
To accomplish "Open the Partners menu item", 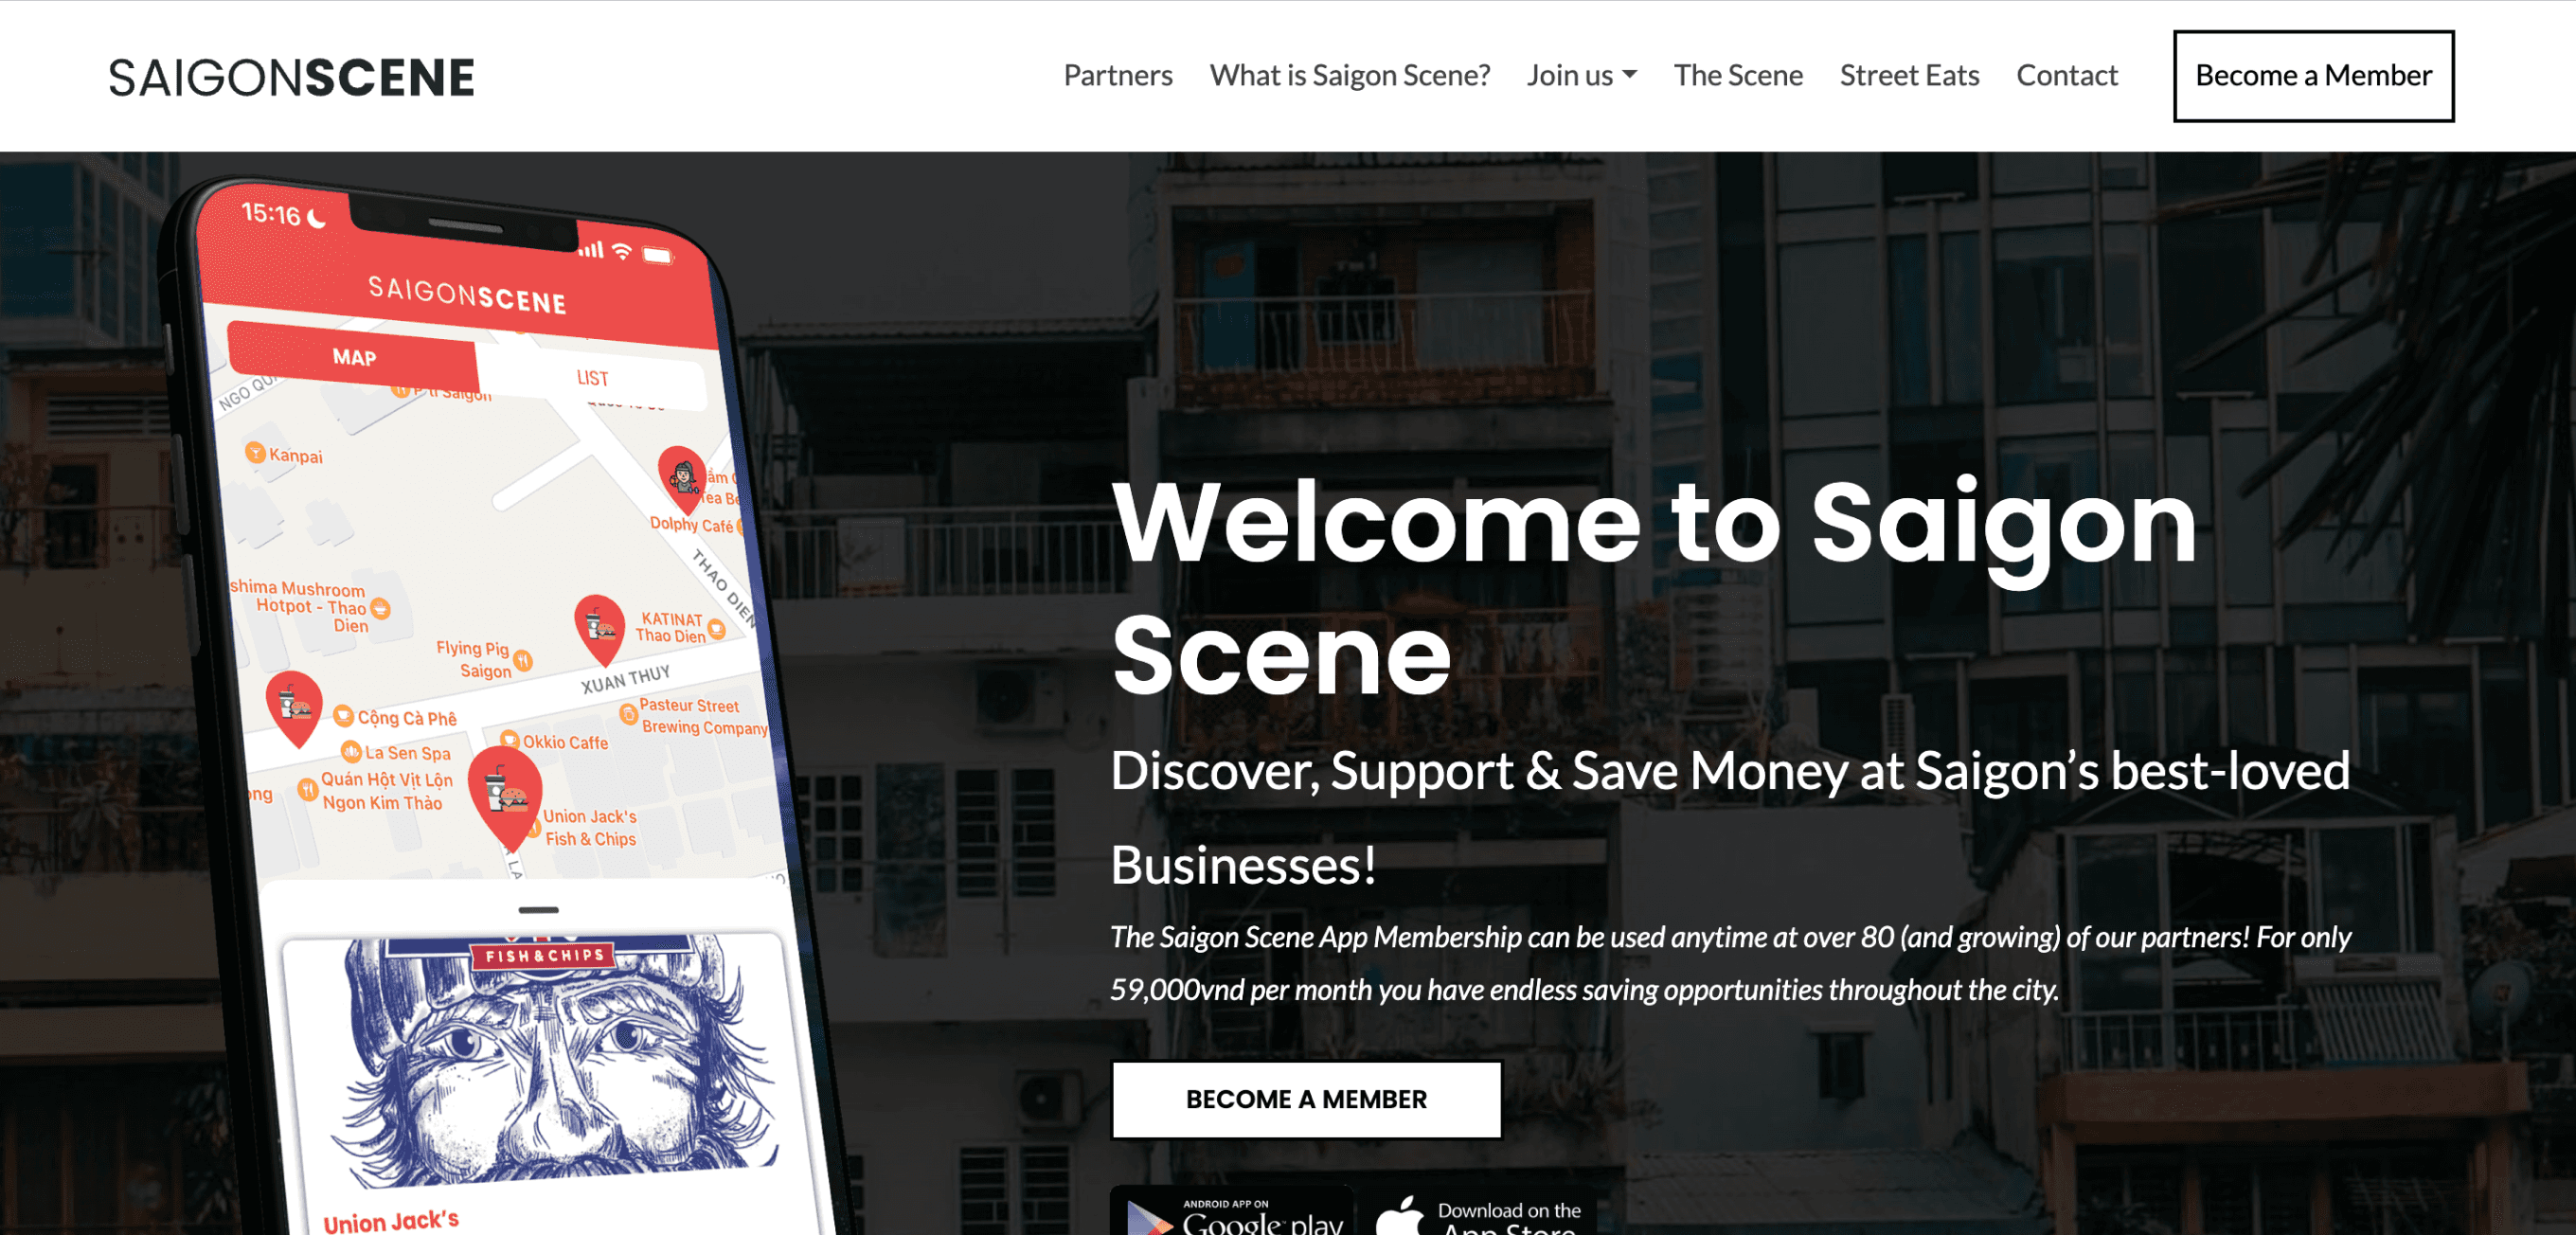I will click(1118, 75).
